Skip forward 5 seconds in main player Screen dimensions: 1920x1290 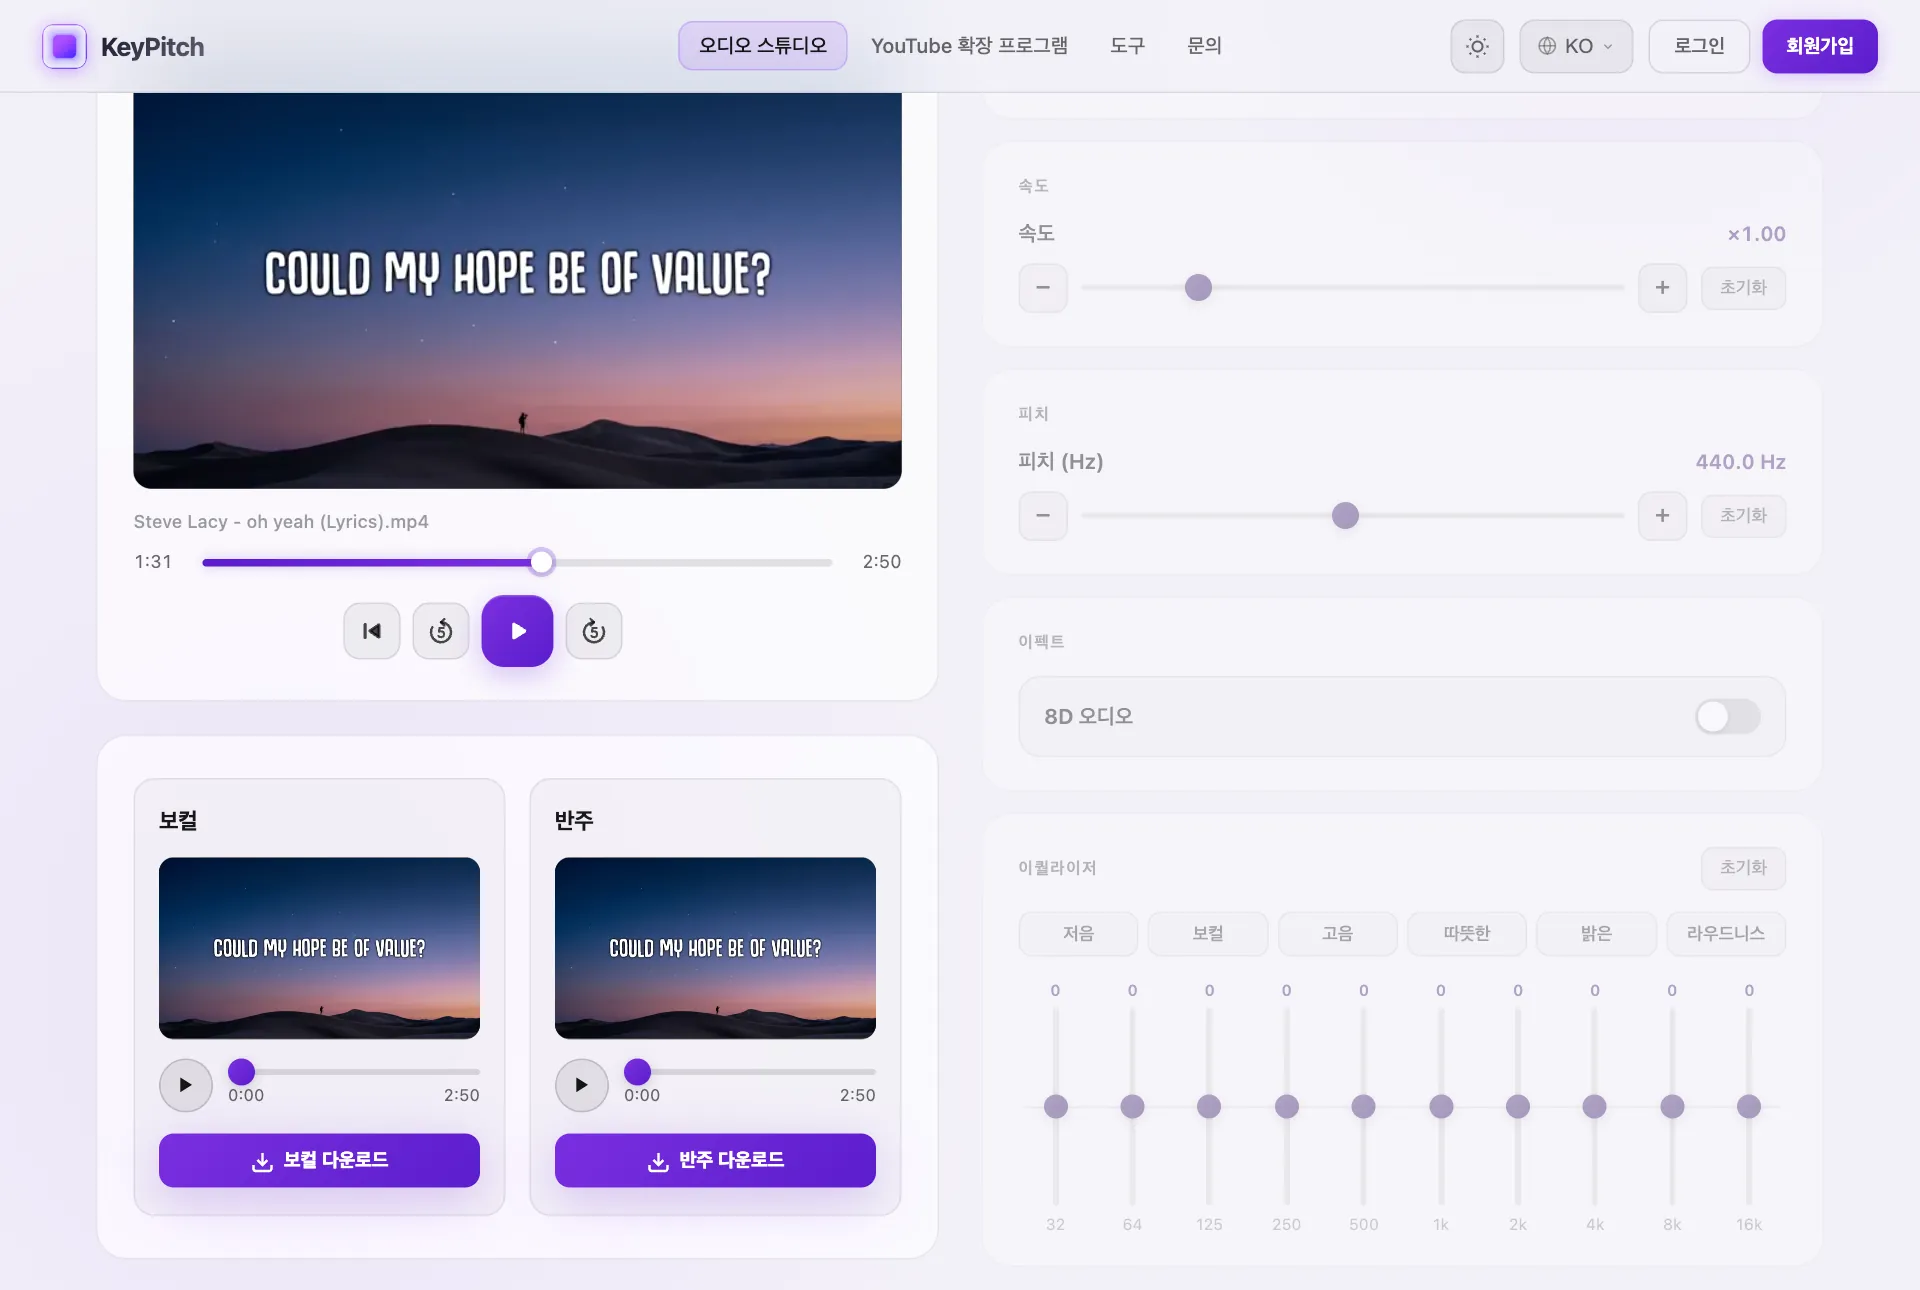[594, 631]
